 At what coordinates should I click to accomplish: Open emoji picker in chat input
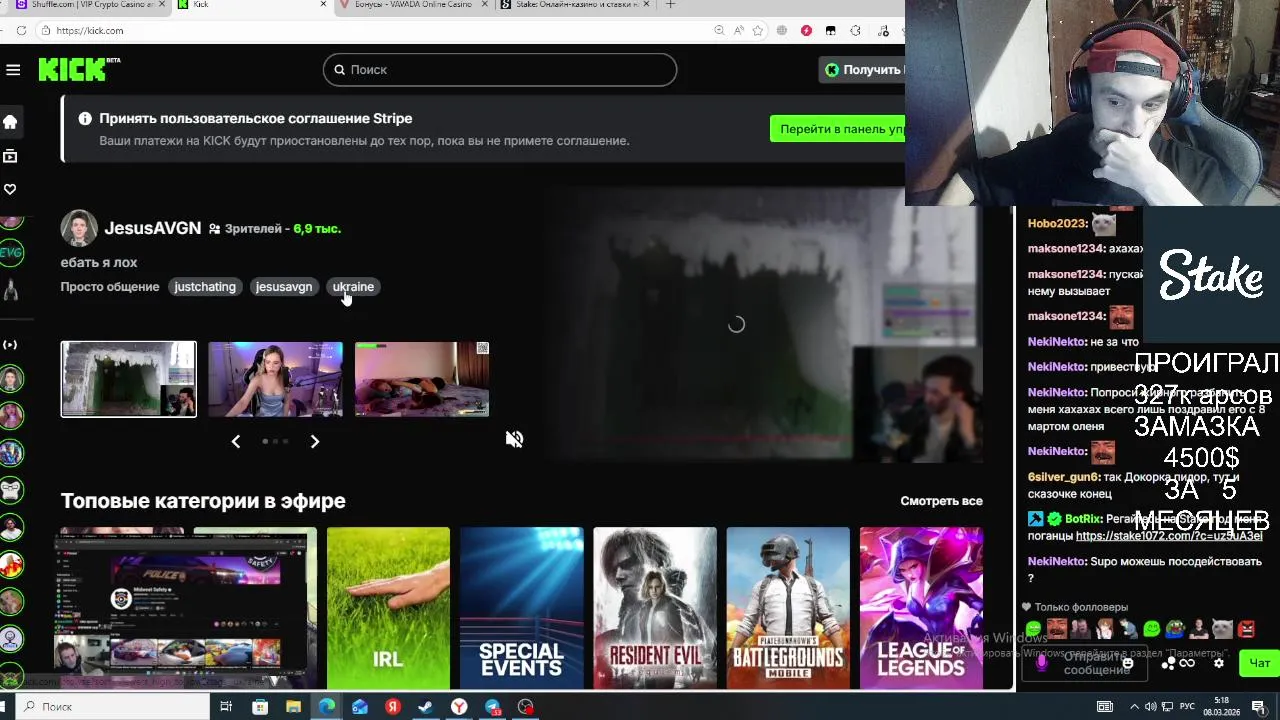[1128, 663]
